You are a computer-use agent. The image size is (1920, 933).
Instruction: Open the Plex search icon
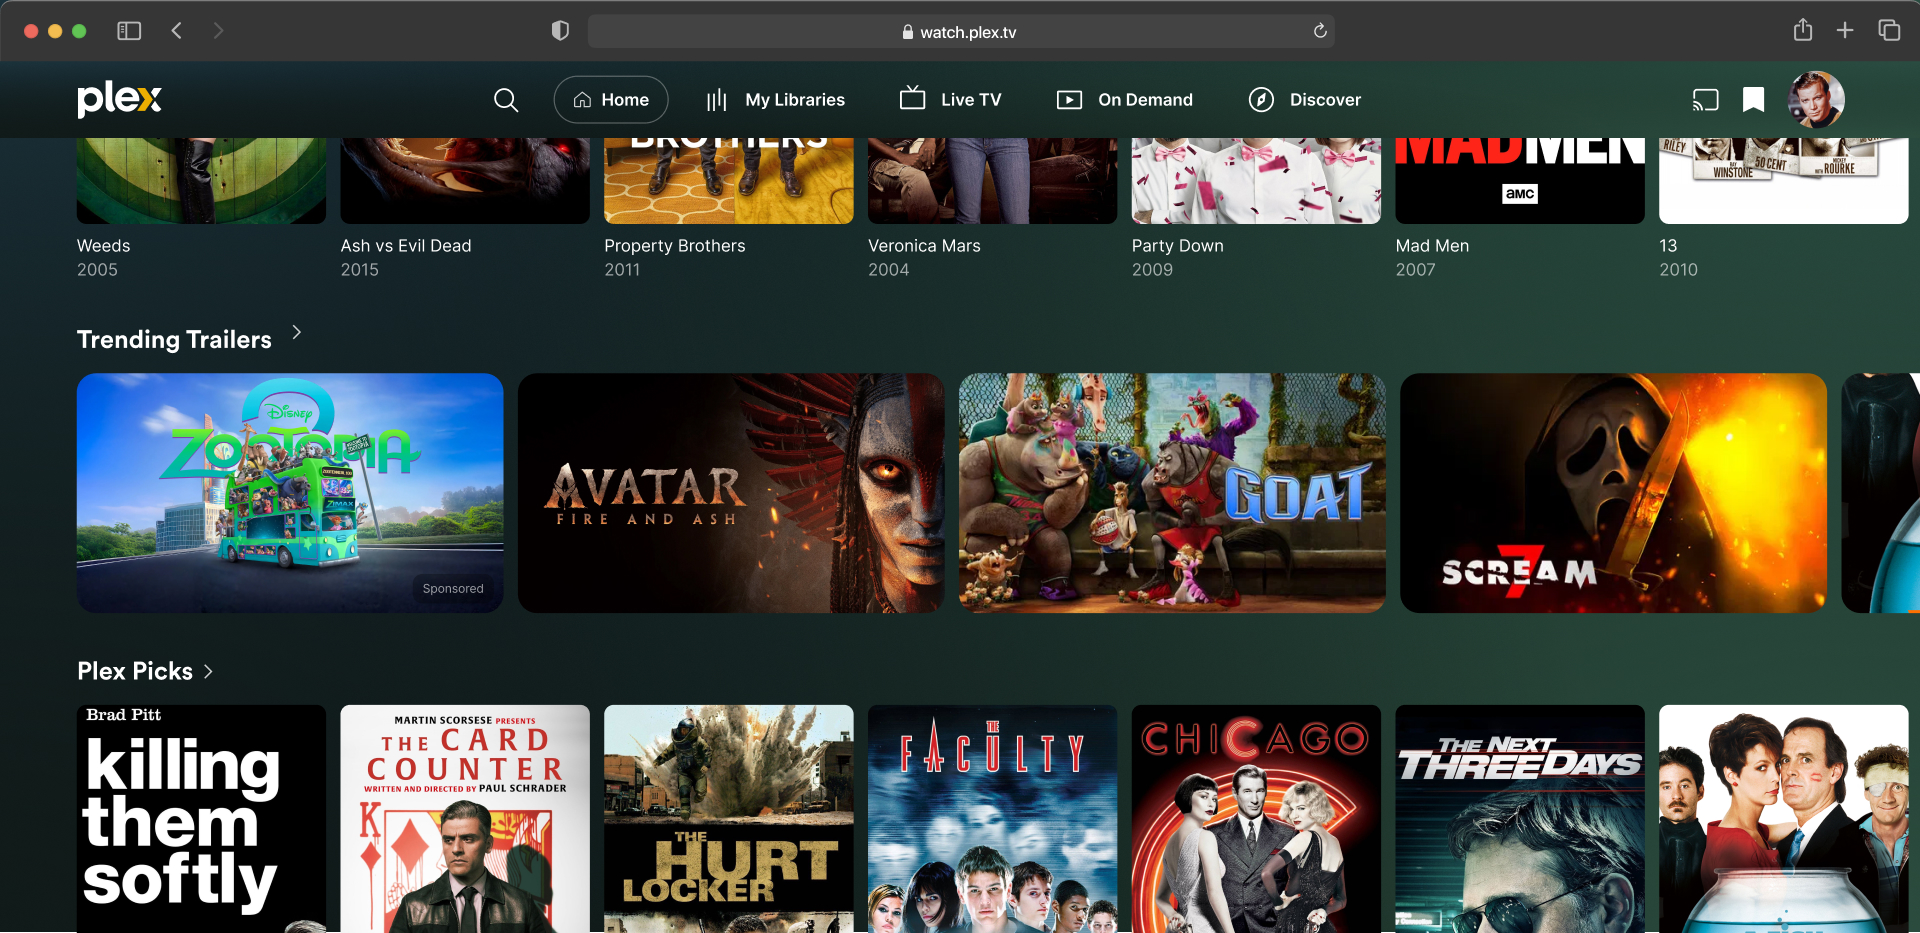coord(506,100)
